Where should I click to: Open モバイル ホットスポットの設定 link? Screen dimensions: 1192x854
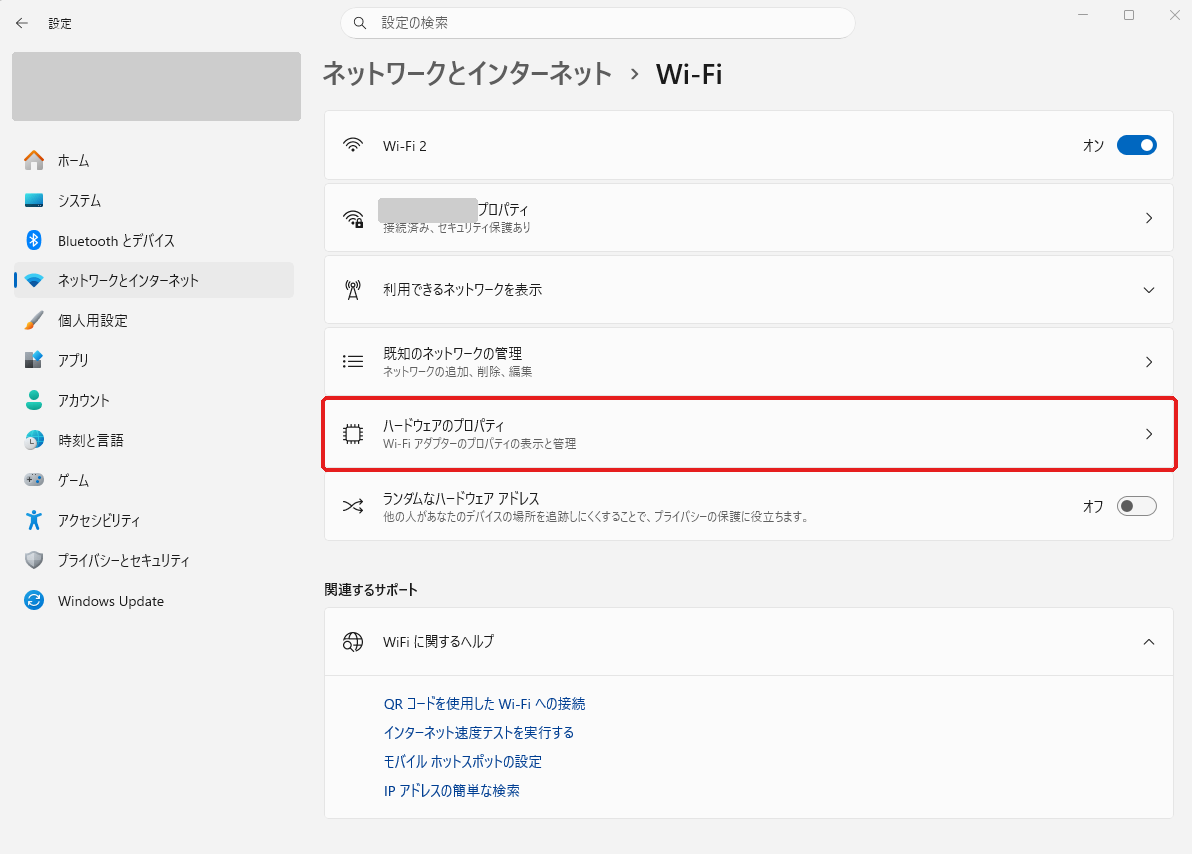pos(462,761)
